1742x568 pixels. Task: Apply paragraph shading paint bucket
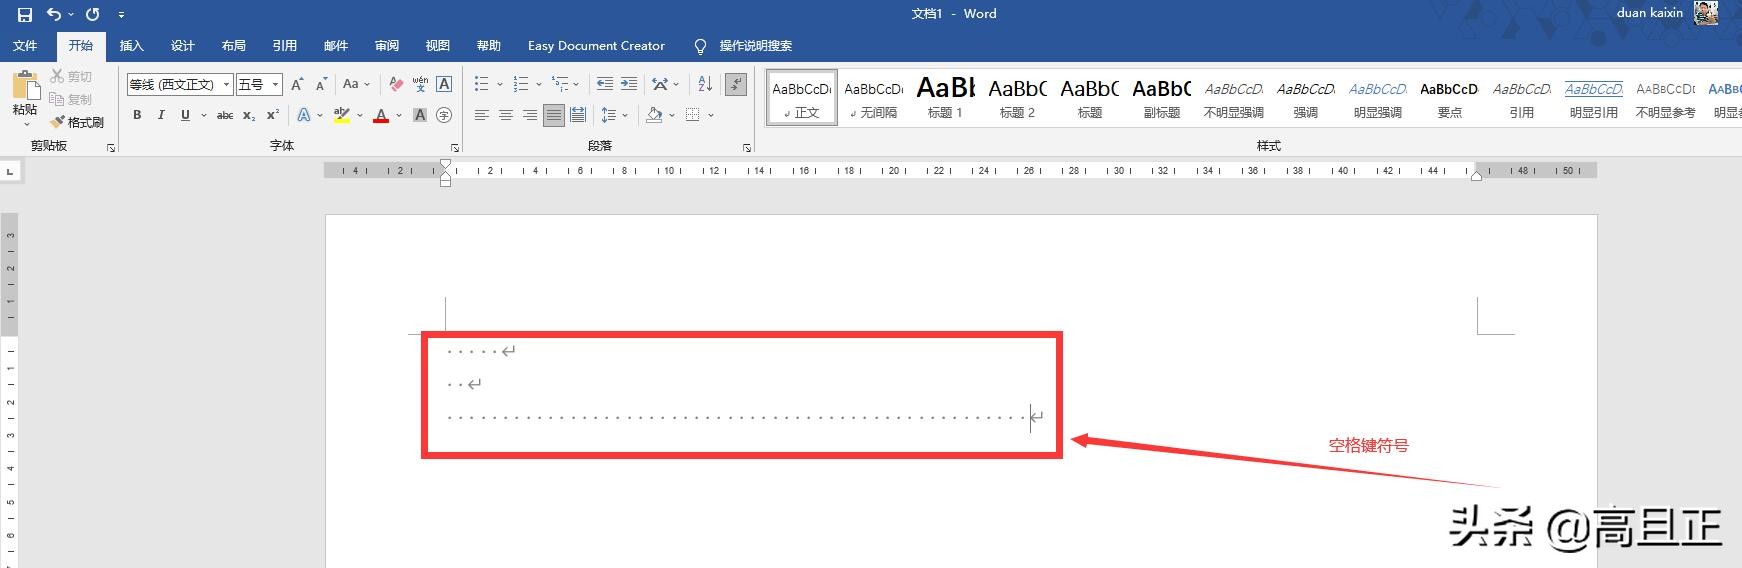pos(653,115)
